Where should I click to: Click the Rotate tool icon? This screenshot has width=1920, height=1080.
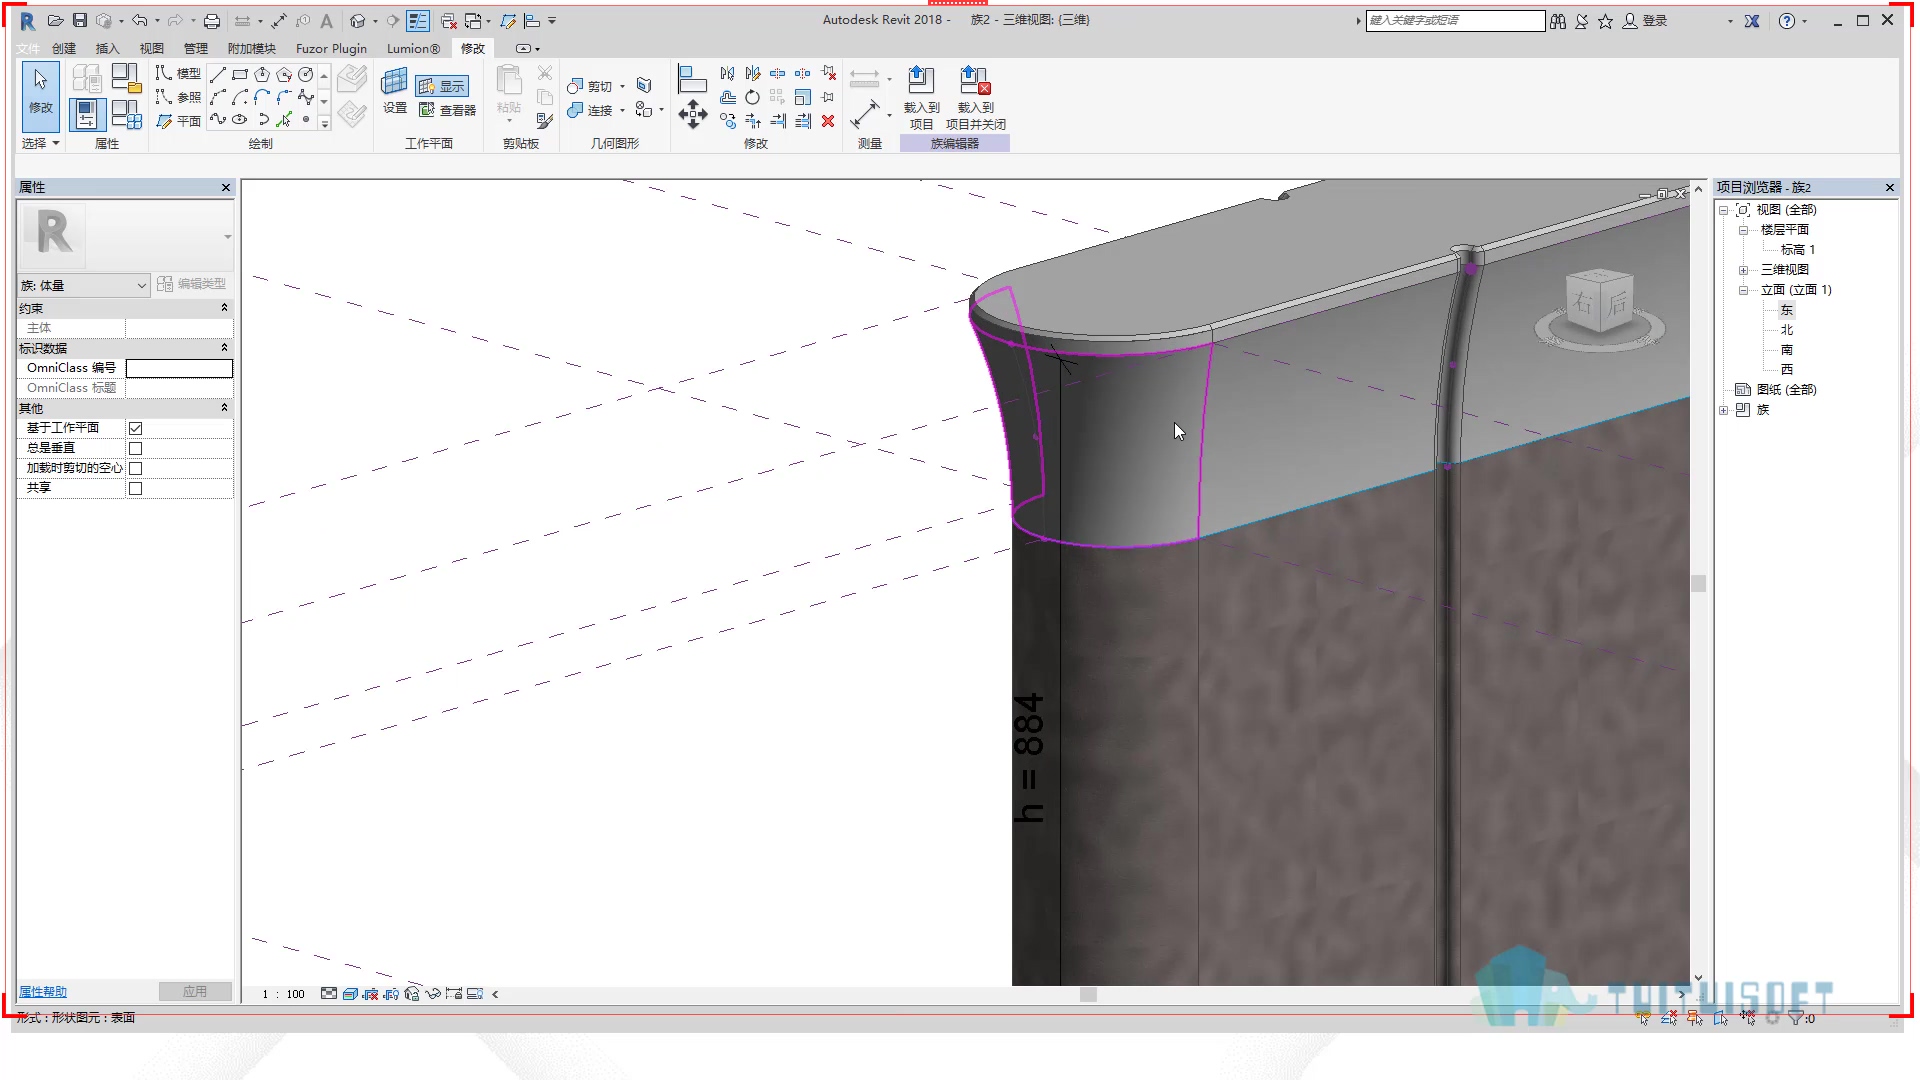(x=752, y=97)
